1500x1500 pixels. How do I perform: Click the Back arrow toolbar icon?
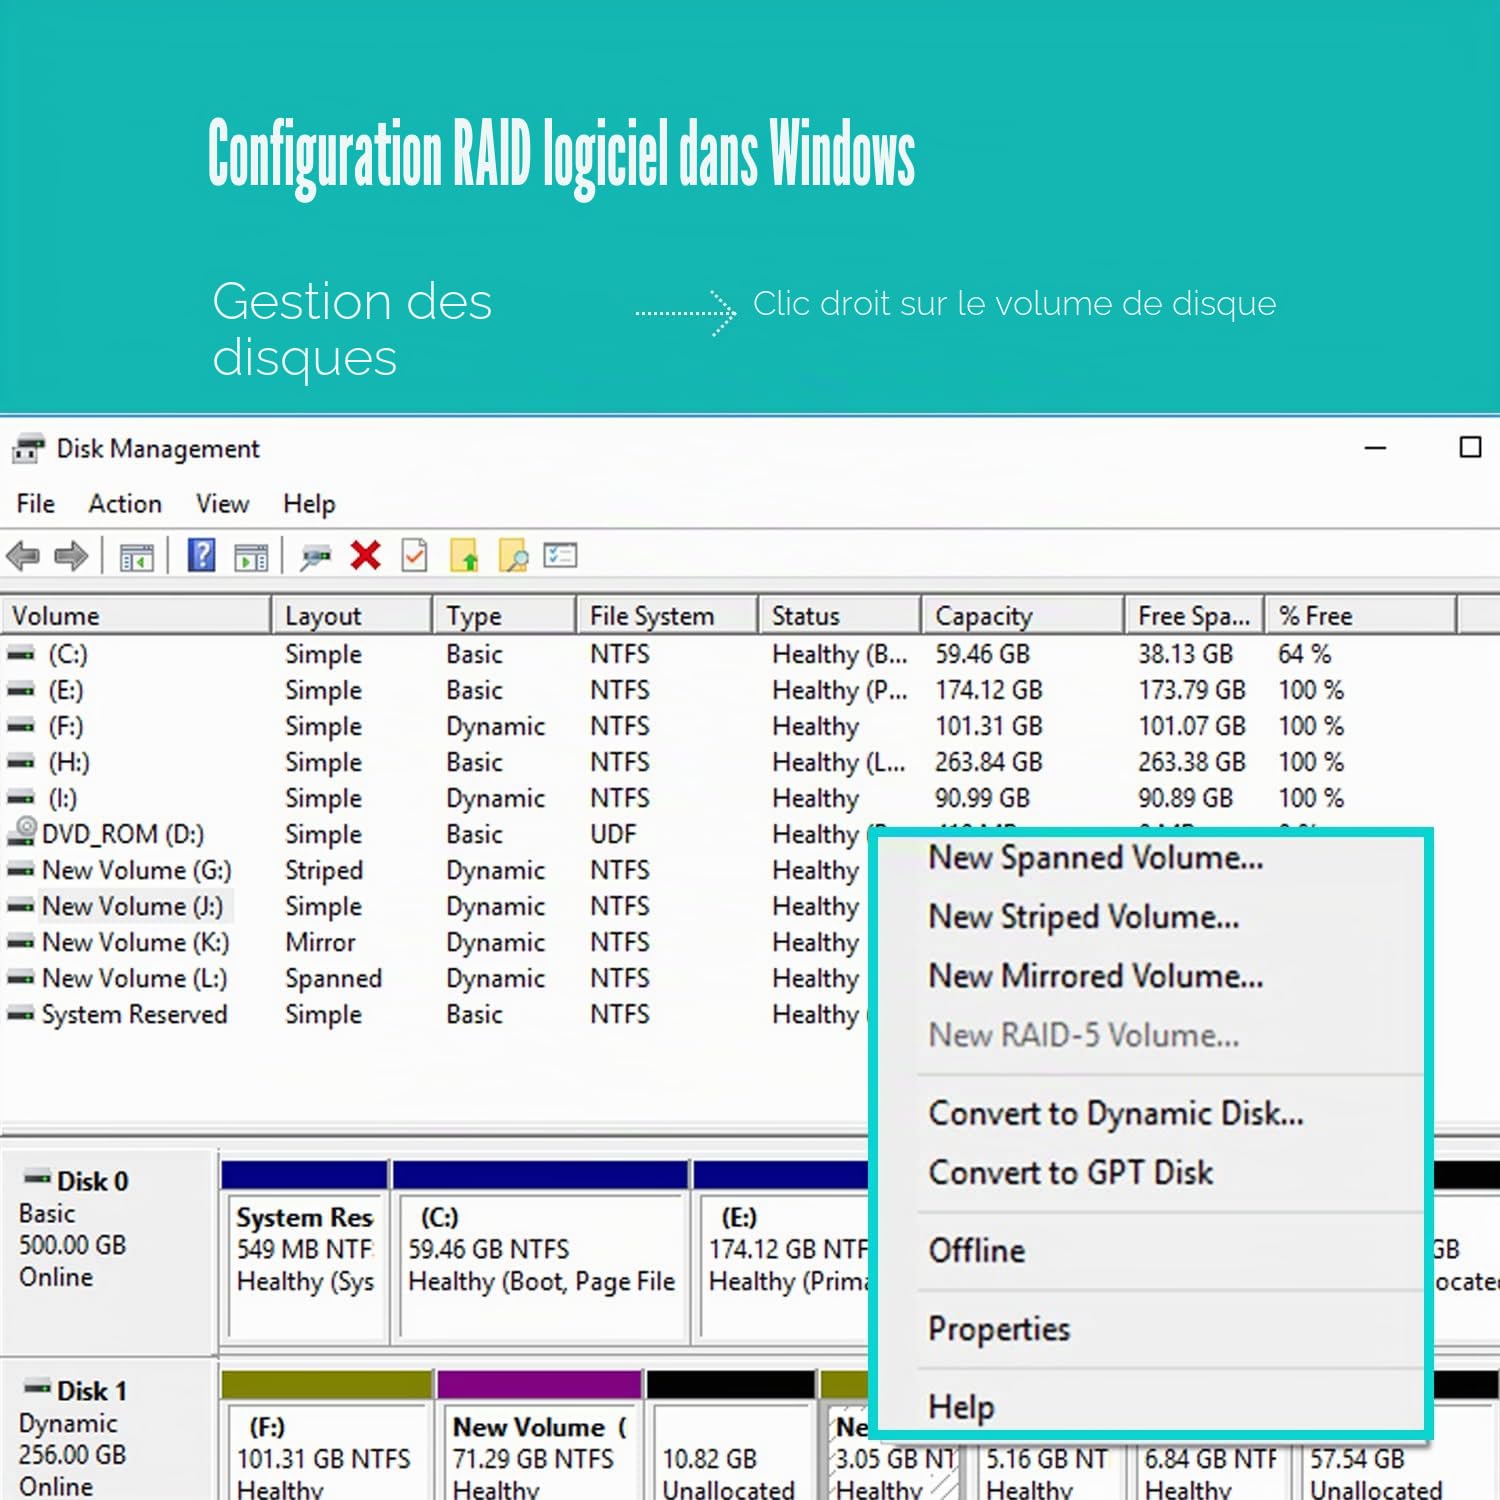click(x=23, y=556)
